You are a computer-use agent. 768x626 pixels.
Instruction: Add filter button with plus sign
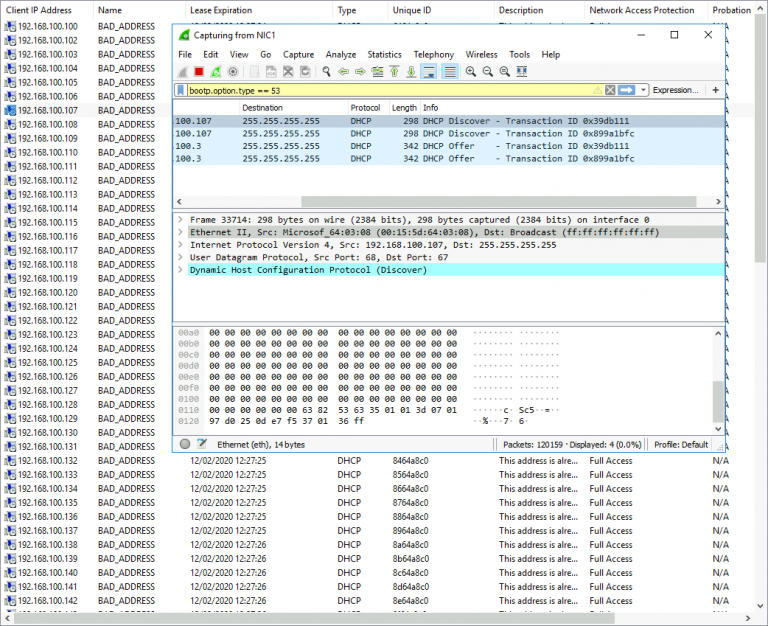pos(715,90)
